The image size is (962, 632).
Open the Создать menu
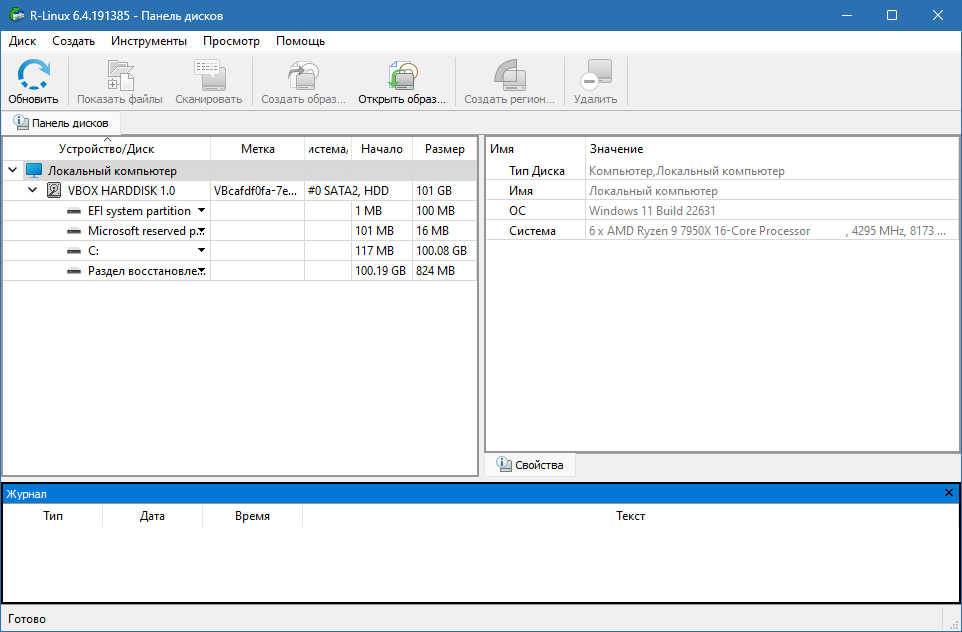pos(74,41)
